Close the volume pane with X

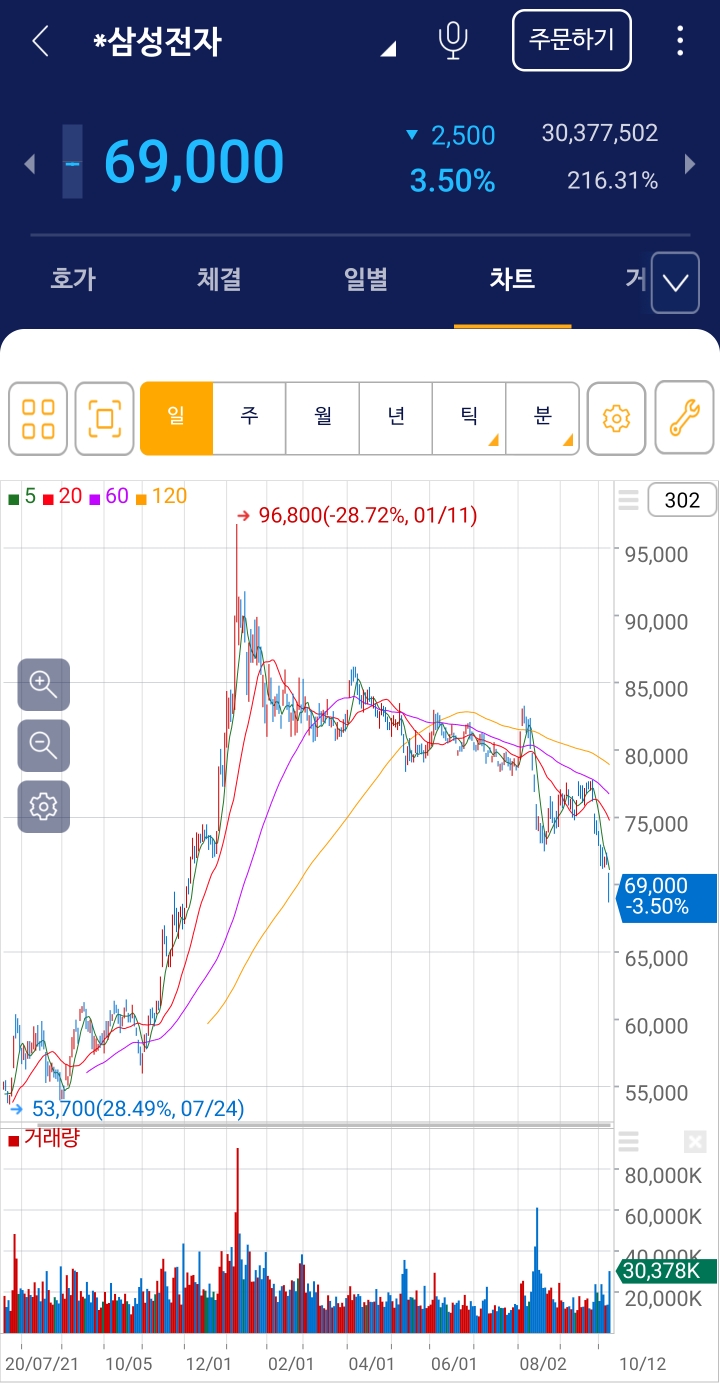(x=695, y=1141)
